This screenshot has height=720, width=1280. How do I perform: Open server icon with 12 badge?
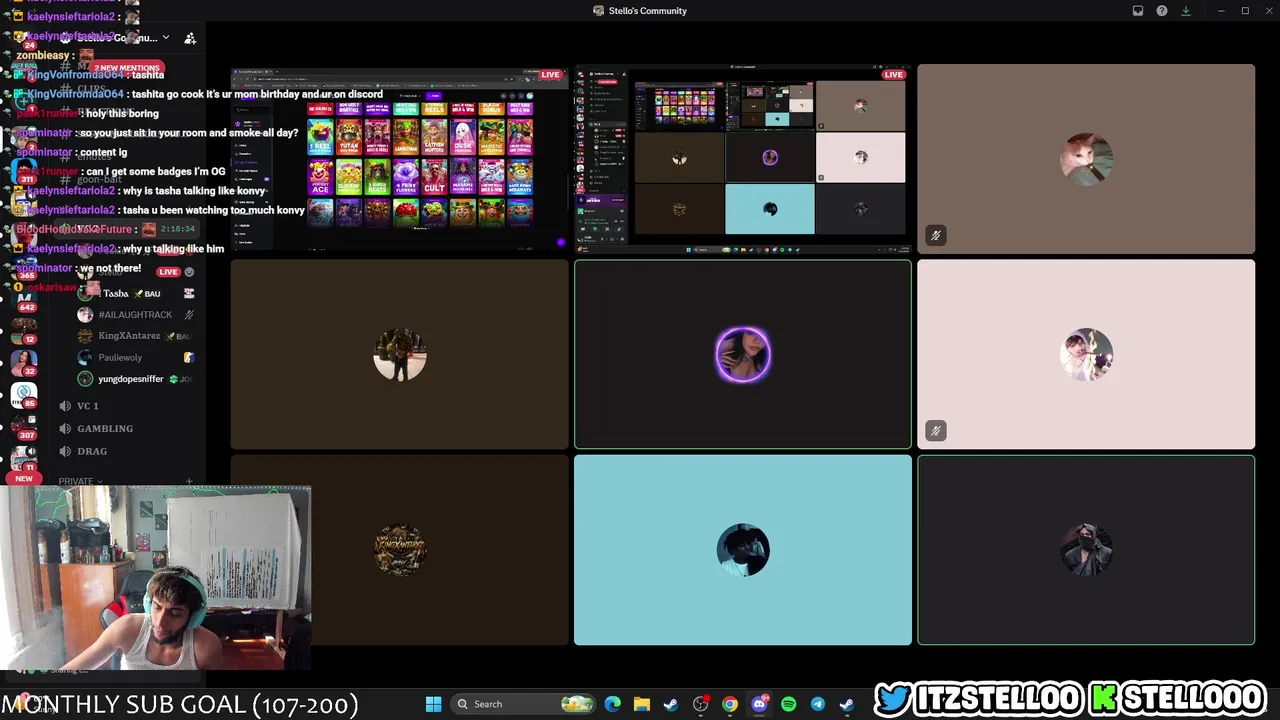coord(24,331)
